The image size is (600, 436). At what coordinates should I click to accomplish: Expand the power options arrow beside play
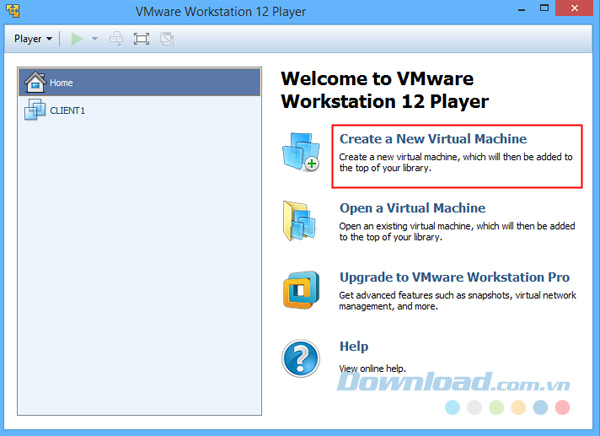(95, 39)
